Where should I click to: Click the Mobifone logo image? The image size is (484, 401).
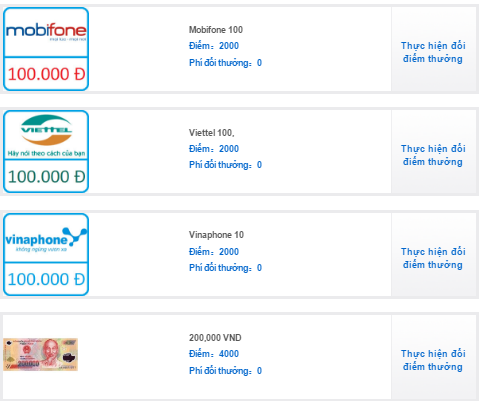46,32
